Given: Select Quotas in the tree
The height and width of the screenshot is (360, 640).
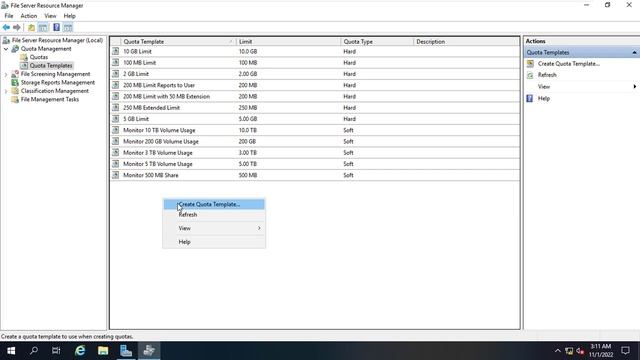Looking at the screenshot, I should pos(39,57).
